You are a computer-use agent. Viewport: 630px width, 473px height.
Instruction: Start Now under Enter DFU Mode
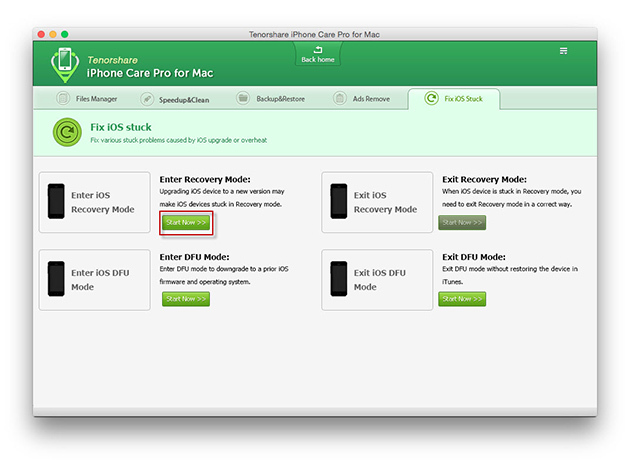click(186, 299)
